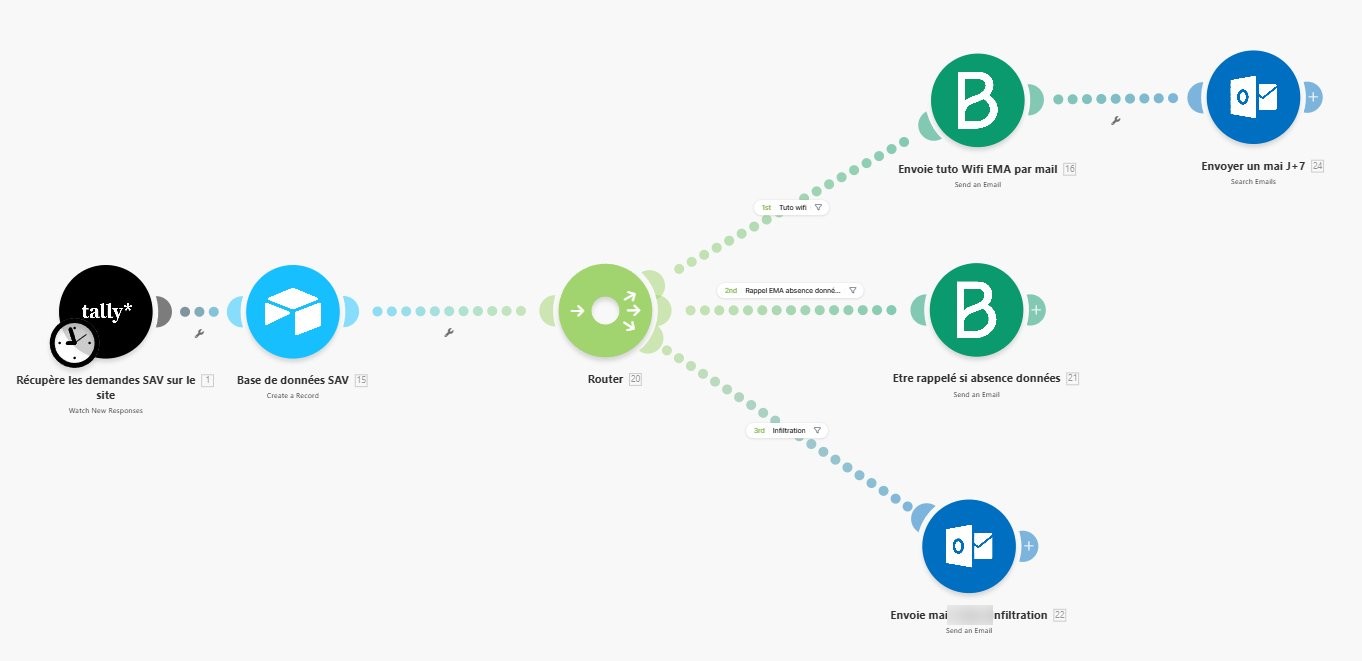The image size is (1362, 661).
Task: Add a module after Etre rappelé module
Action: pyautogui.click(x=1036, y=311)
